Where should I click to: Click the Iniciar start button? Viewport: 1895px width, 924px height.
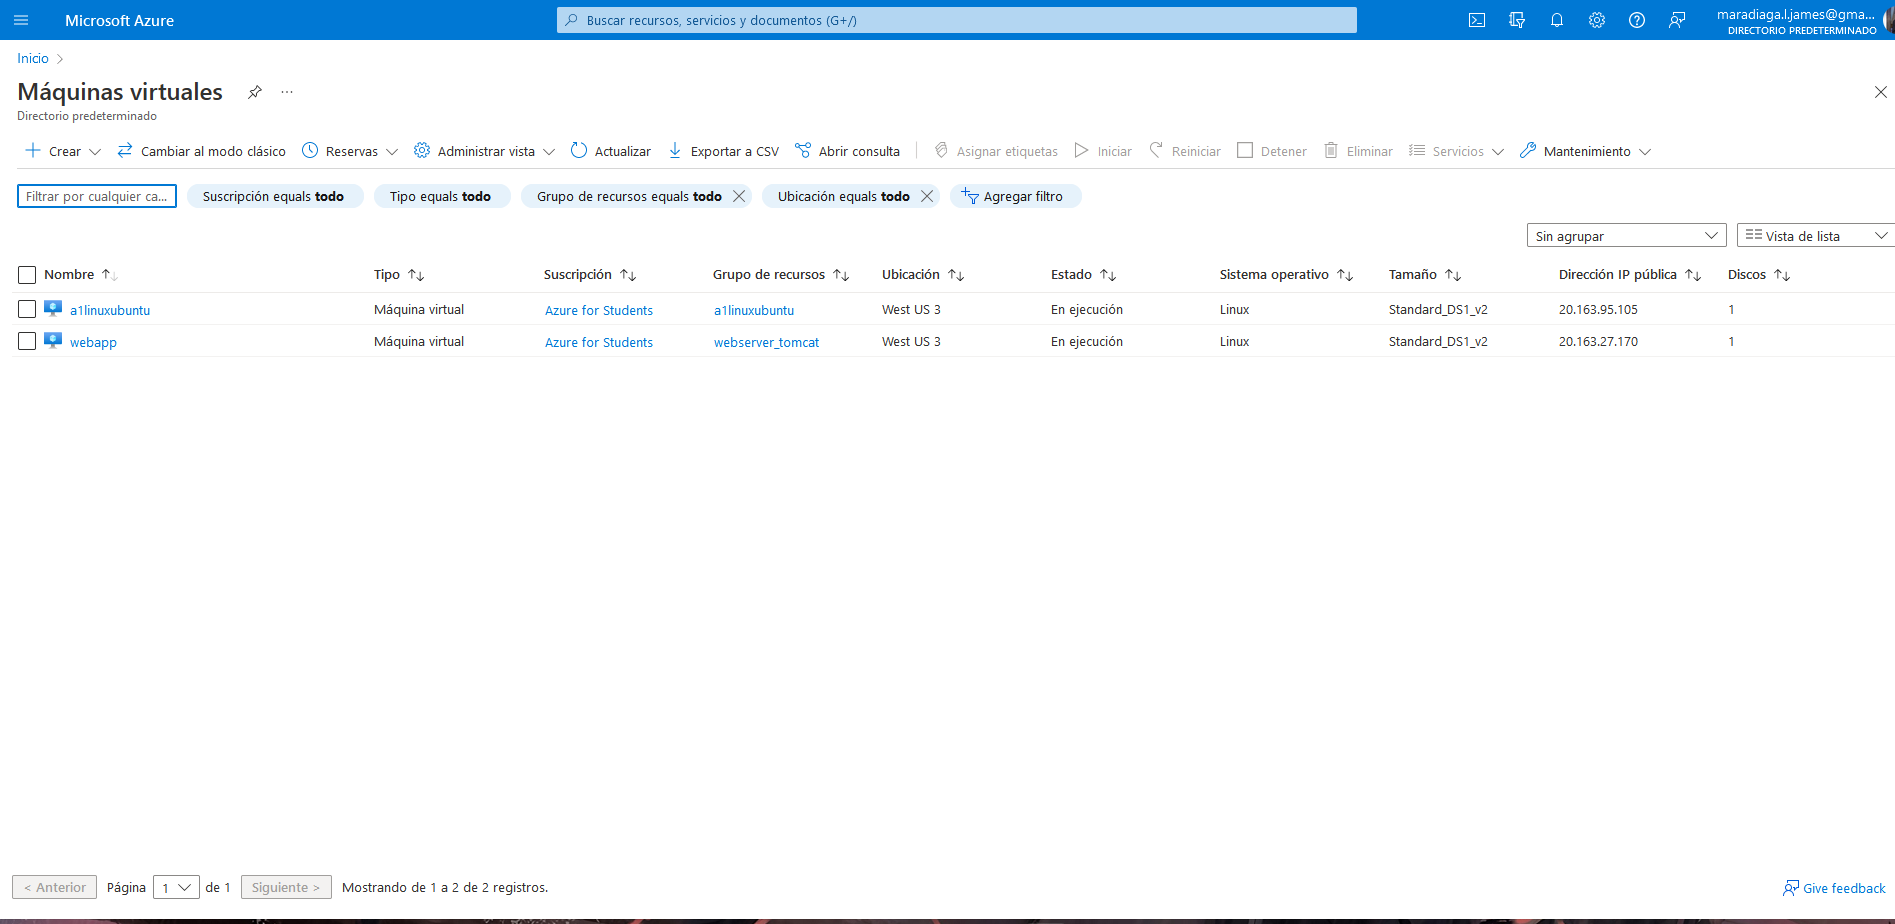(1103, 151)
